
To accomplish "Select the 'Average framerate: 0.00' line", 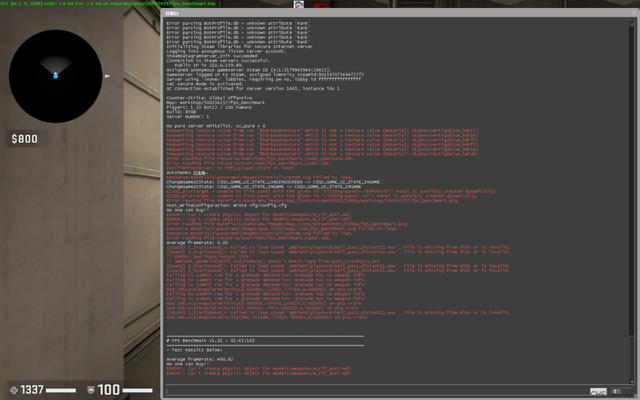I will click(x=197, y=242).
